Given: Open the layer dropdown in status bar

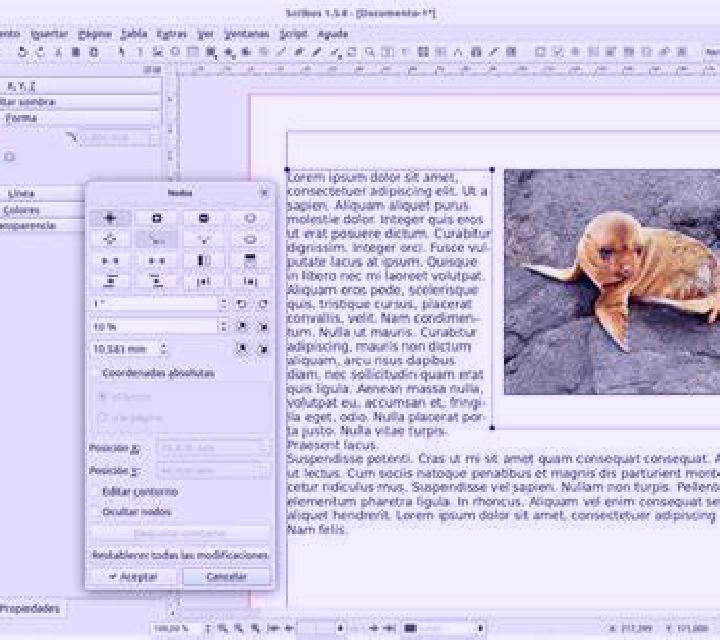Looking at the screenshot, I should [480, 628].
